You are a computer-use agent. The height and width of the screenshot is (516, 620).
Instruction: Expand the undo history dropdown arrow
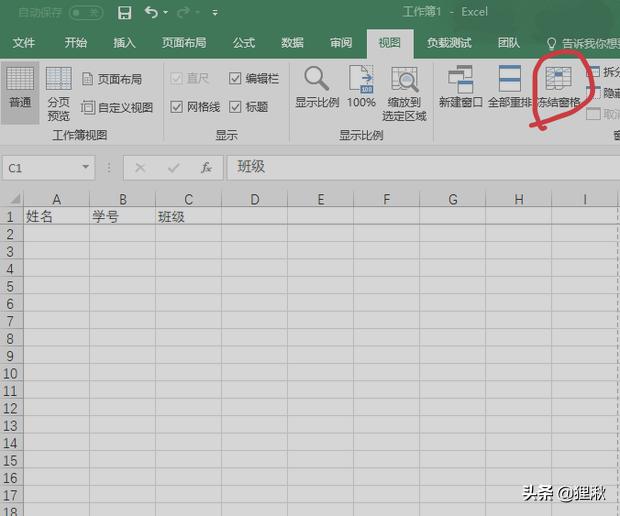tap(165, 14)
